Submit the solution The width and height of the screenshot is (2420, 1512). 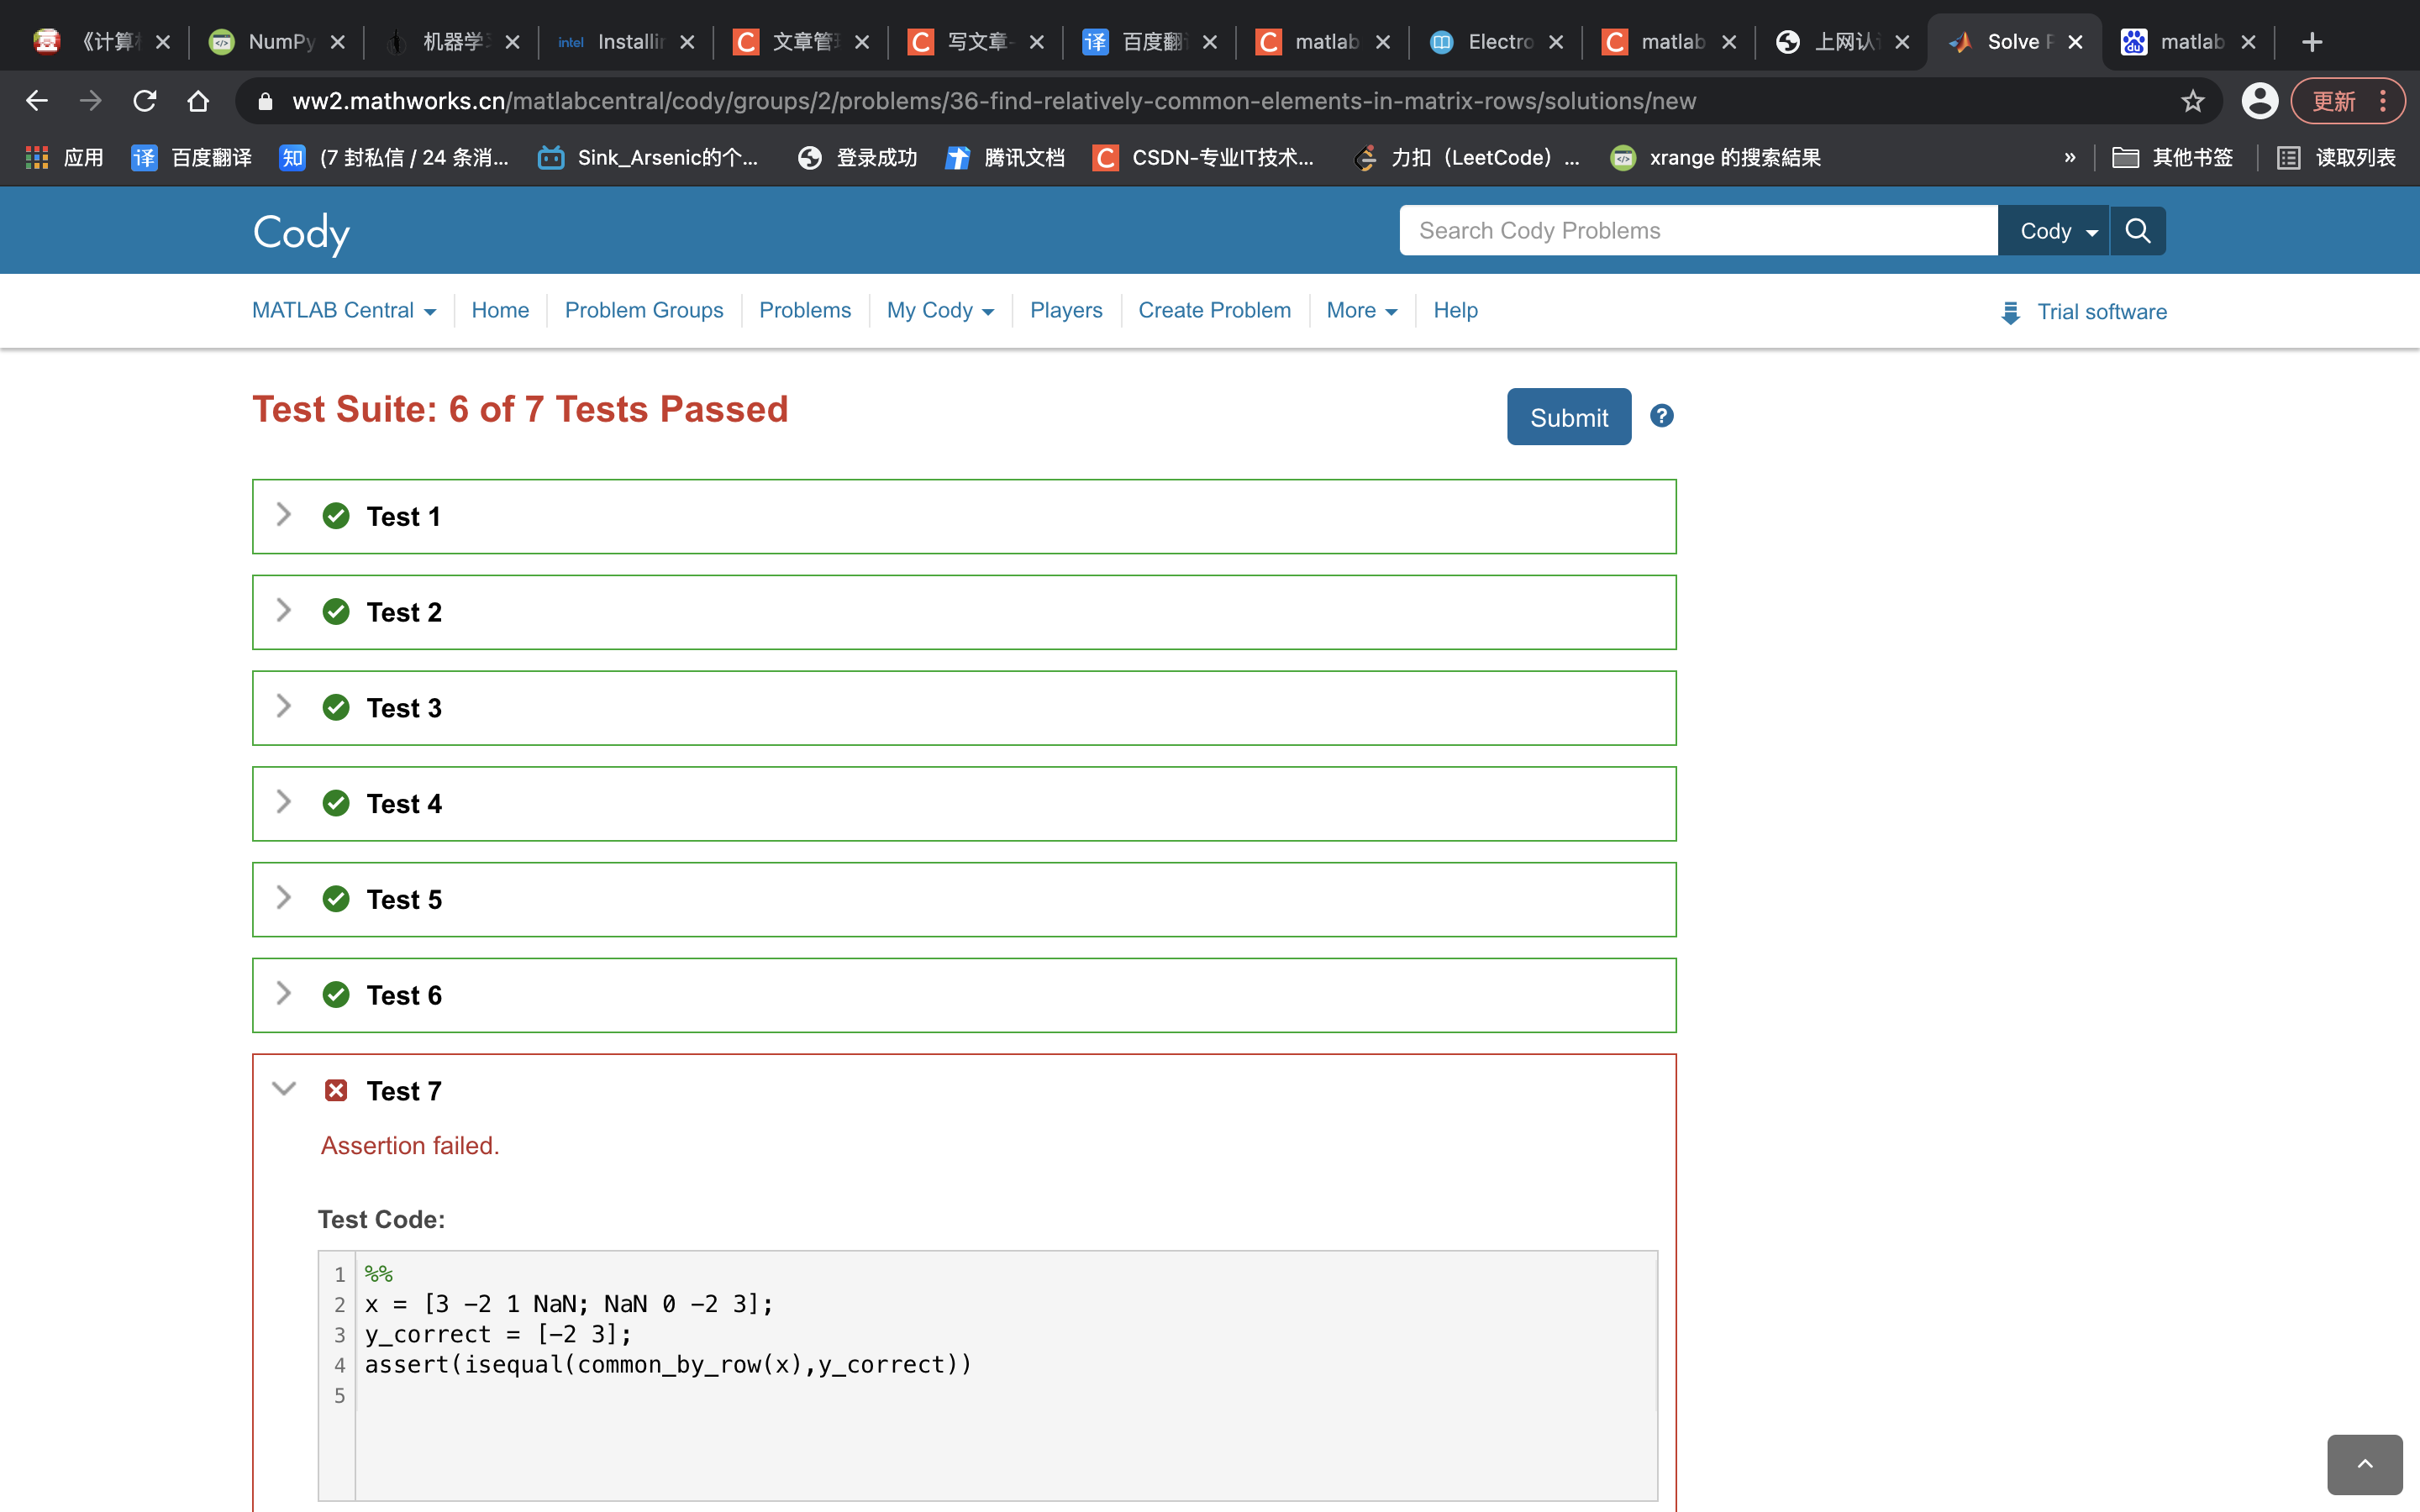(x=1568, y=417)
